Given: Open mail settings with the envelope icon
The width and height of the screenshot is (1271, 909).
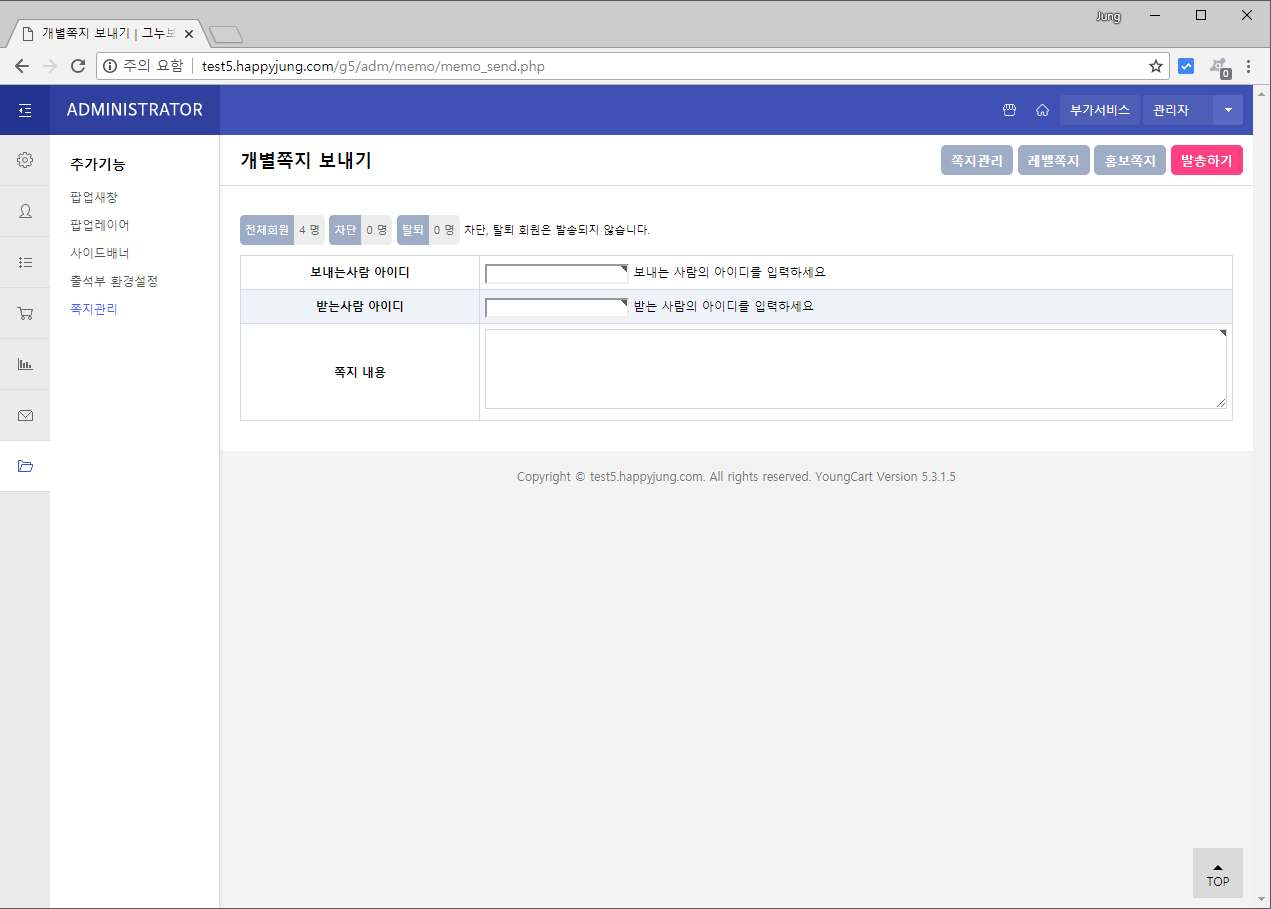Looking at the screenshot, I should click(24, 415).
